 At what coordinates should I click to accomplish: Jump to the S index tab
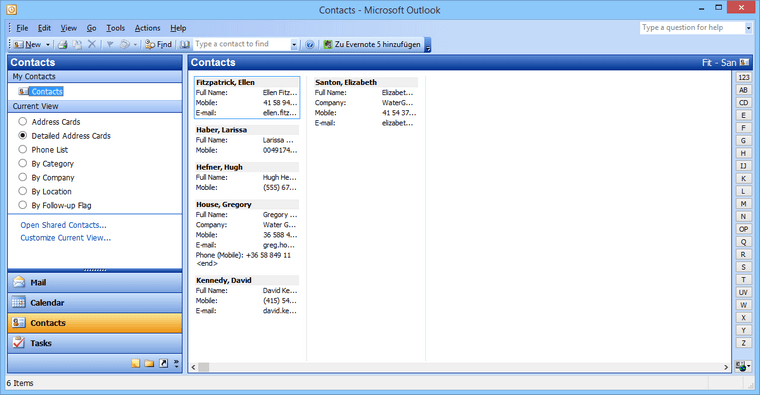[x=744, y=267]
